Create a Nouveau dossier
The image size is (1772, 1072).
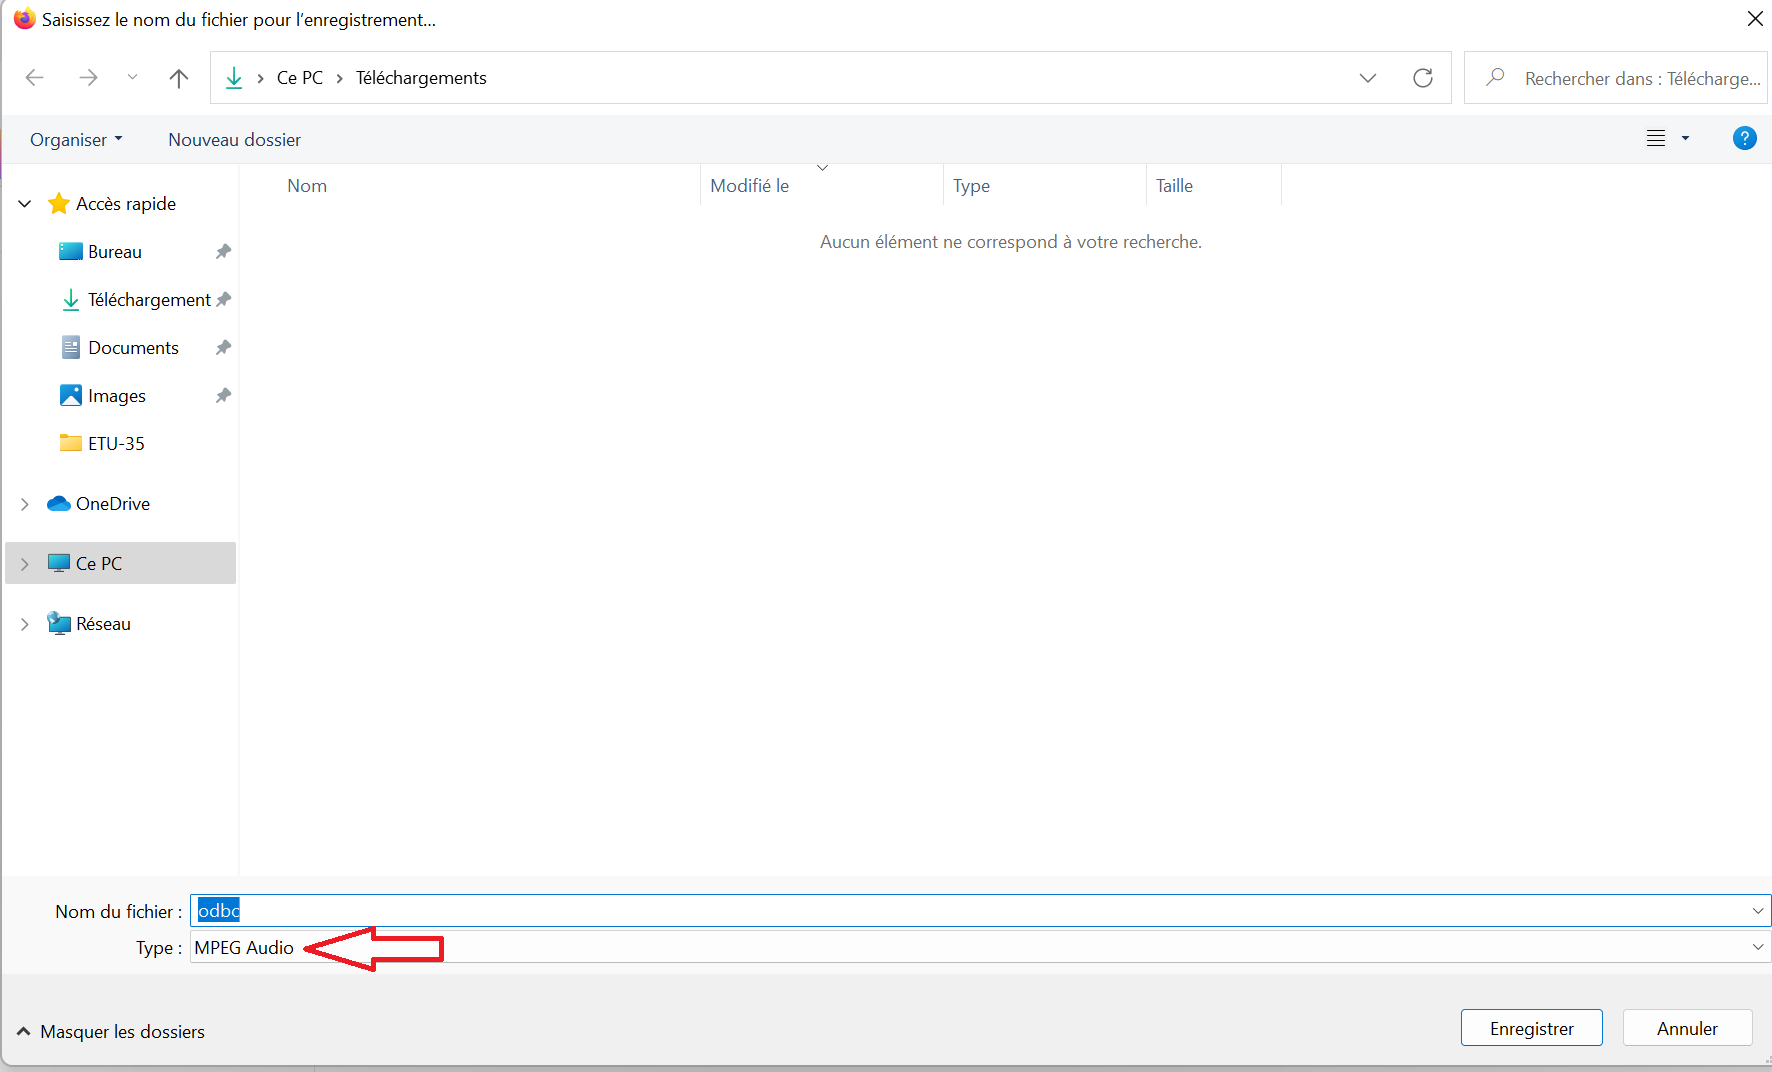click(234, 140)
